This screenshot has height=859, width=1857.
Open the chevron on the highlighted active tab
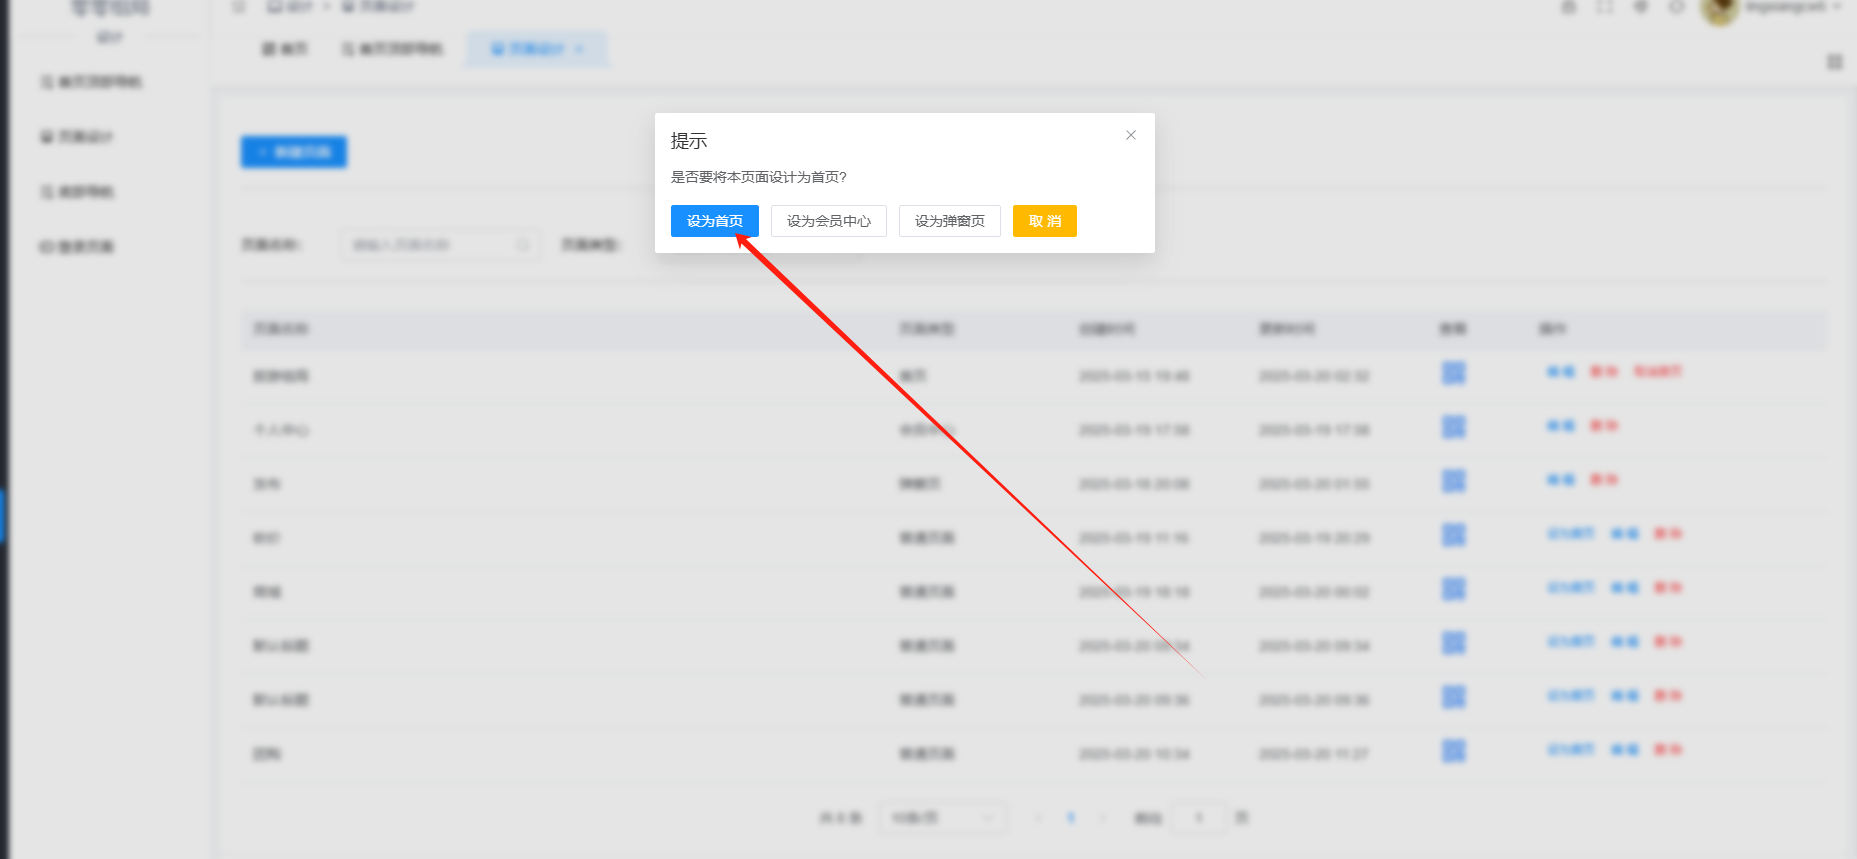click(579, 49)
